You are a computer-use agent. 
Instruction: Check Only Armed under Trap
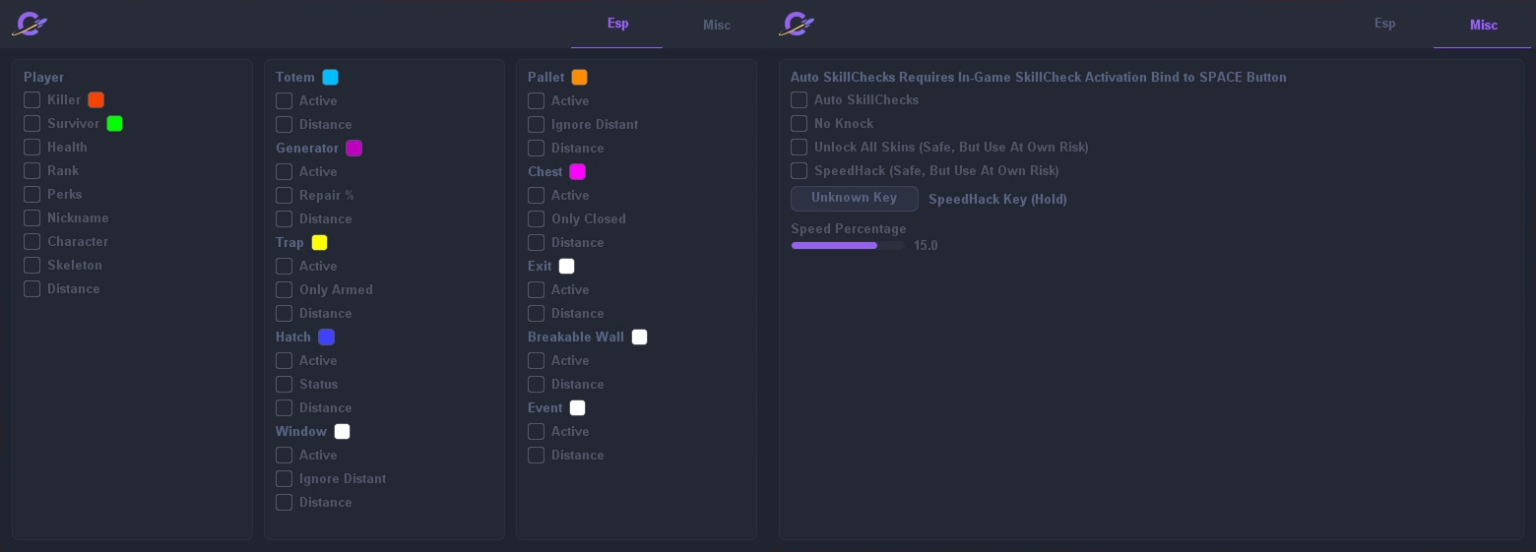click(284, 290)
